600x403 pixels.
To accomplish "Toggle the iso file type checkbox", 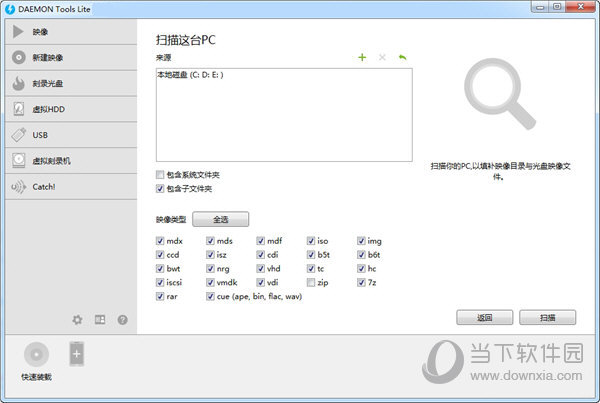I will (311, 241).
